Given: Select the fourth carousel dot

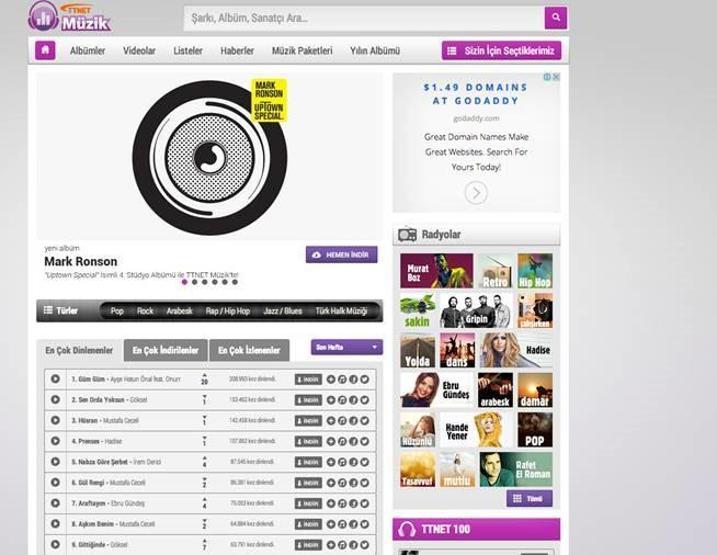Looking at the screenshot, I should tap(214, 282).
